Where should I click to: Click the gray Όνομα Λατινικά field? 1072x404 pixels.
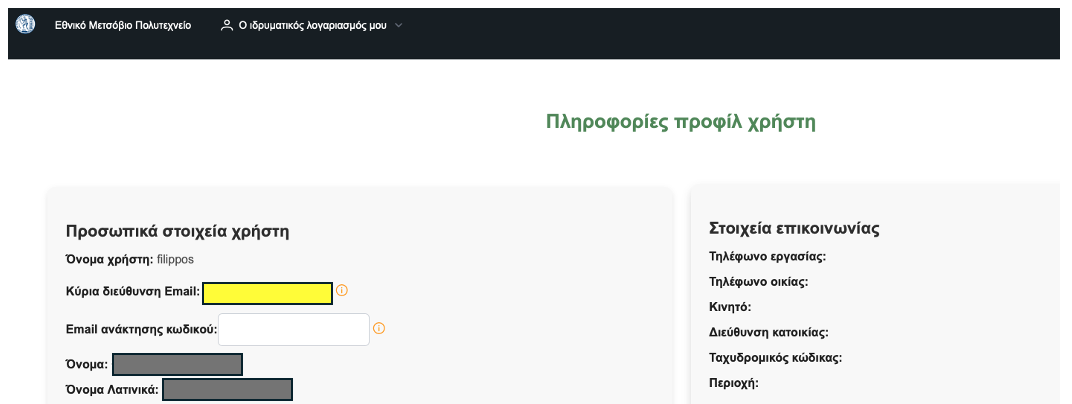pyautogui.click(x=227, y=389)
